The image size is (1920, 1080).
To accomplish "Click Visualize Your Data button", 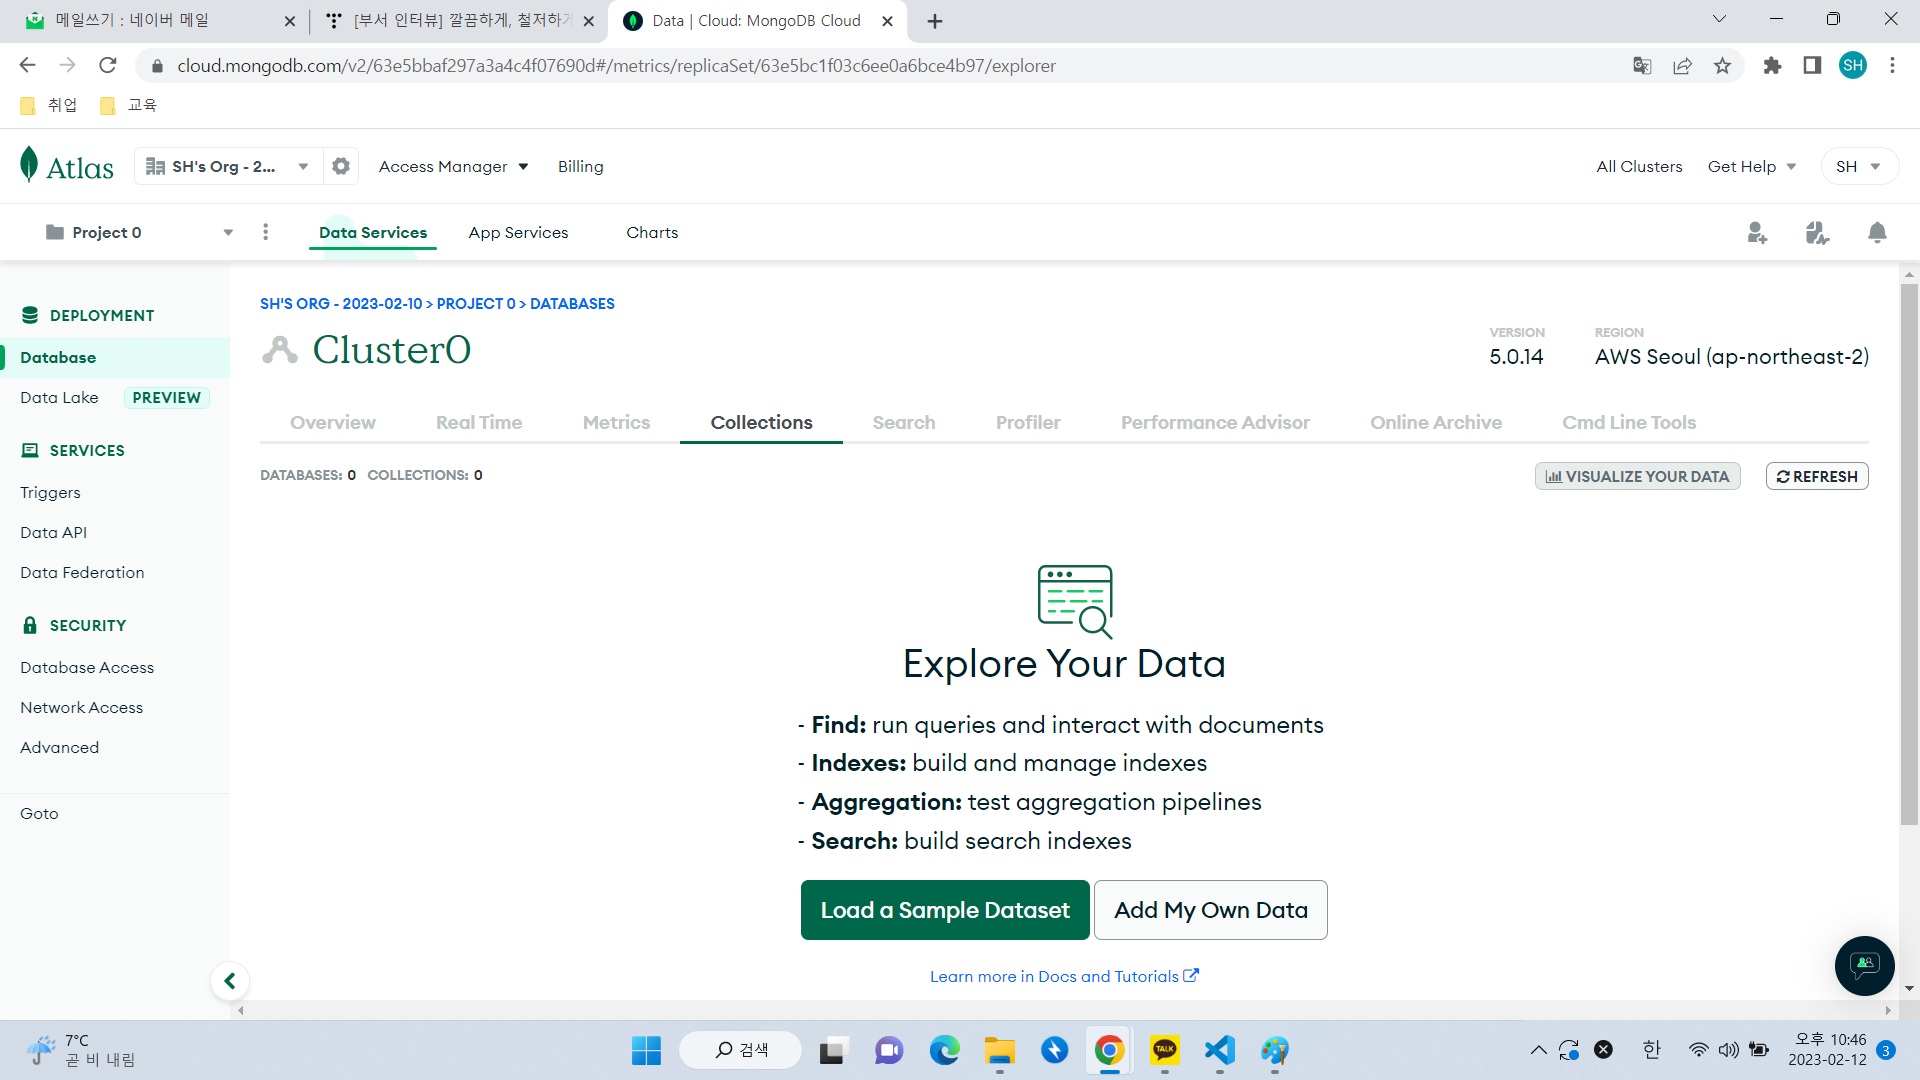I will click(1638, 477).
